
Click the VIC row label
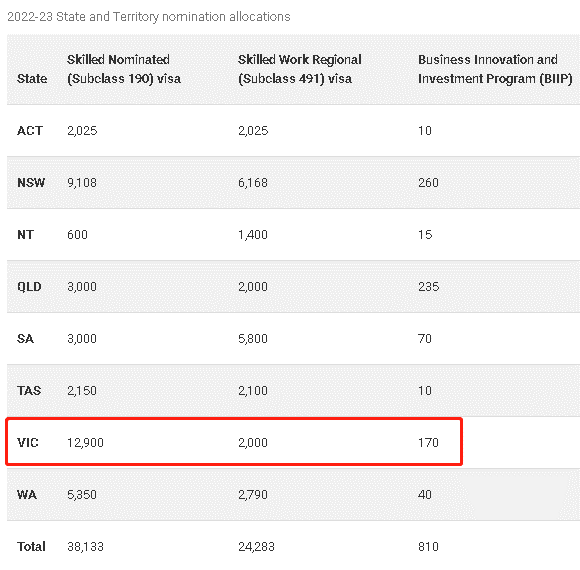[28, 443]
